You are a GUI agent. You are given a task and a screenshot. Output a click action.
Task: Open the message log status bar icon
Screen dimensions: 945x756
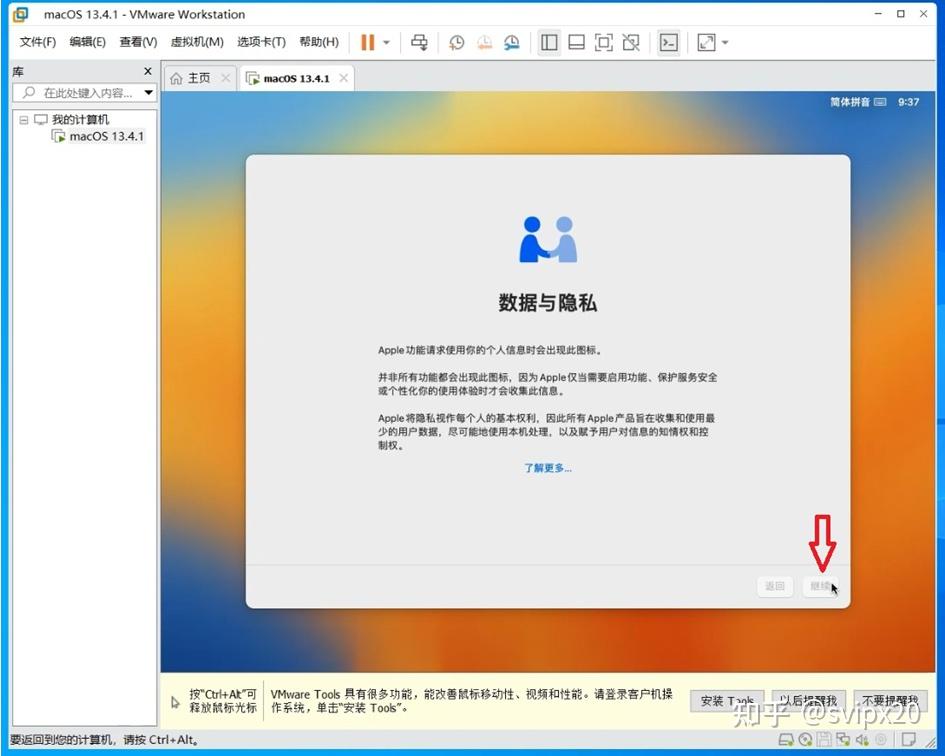click(908, 740)
